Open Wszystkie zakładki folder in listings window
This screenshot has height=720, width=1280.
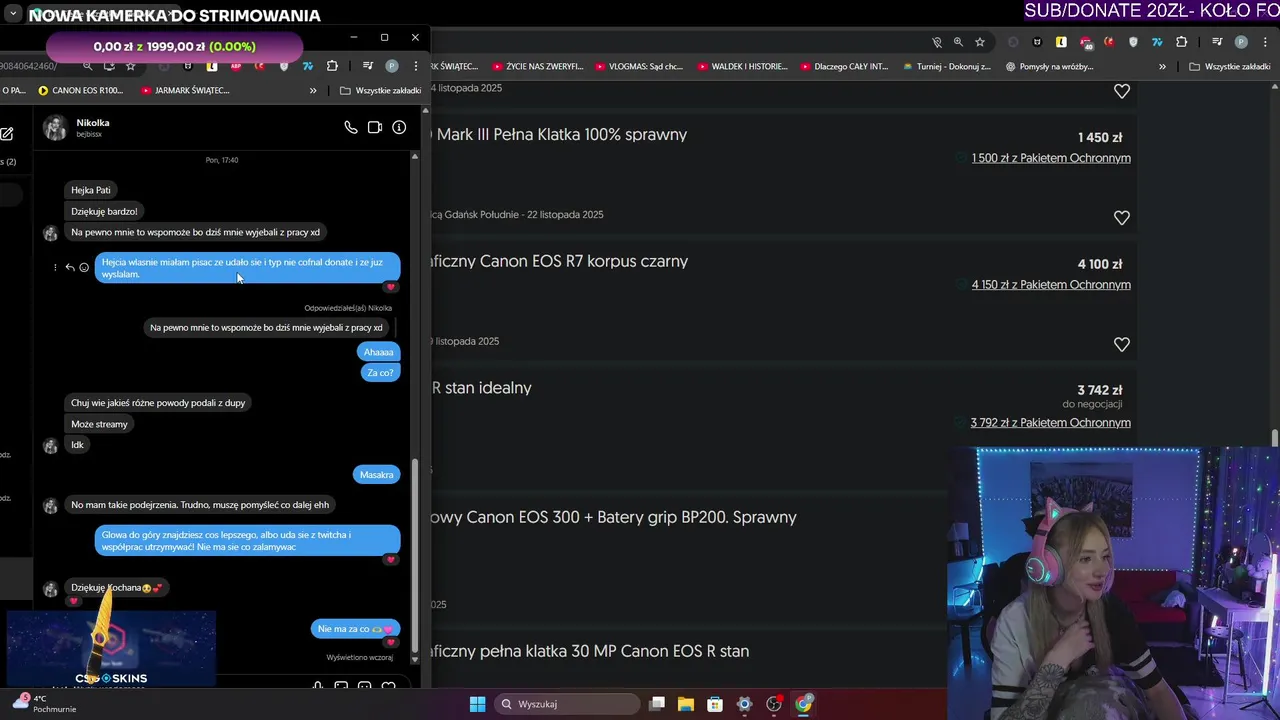tap(1229, 66)
